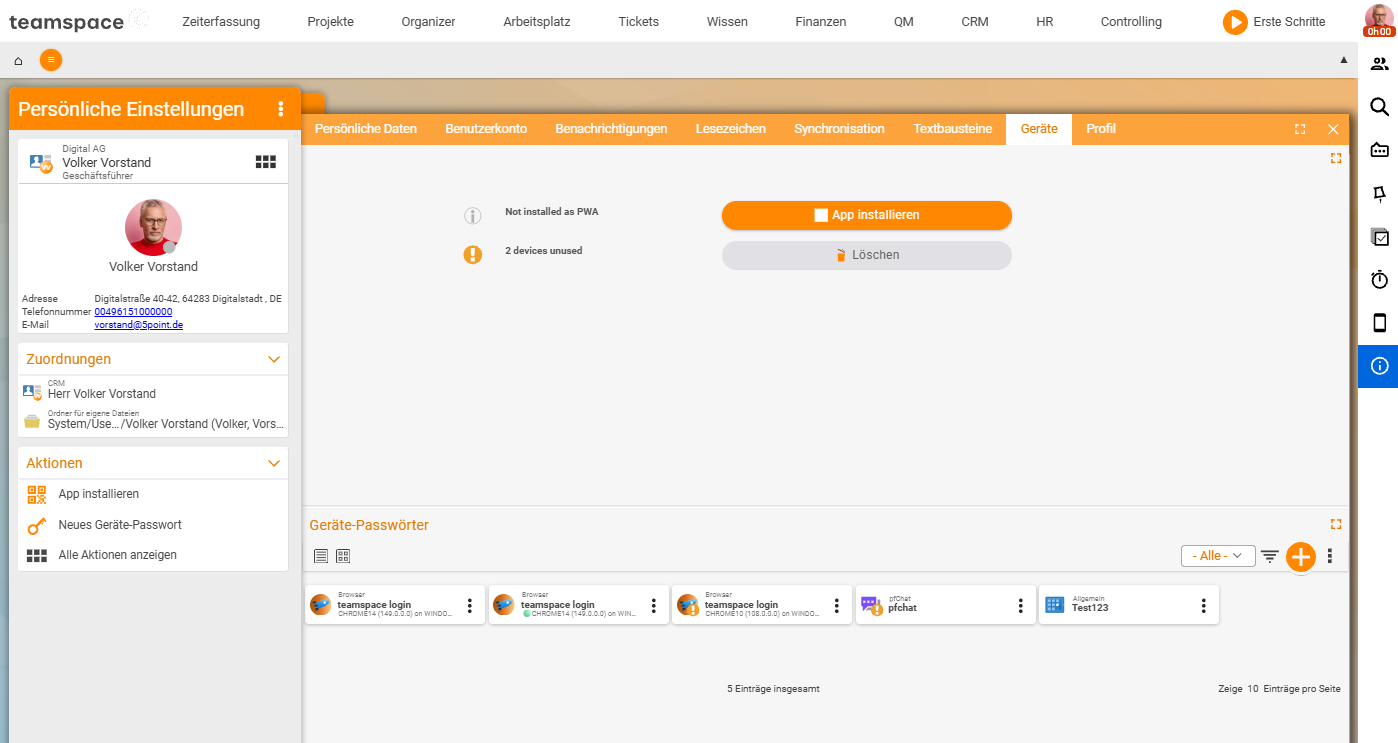This screenshot has width=1398, height=743.
Task: Toggle the orange menu button next to home
Action: 51,60
